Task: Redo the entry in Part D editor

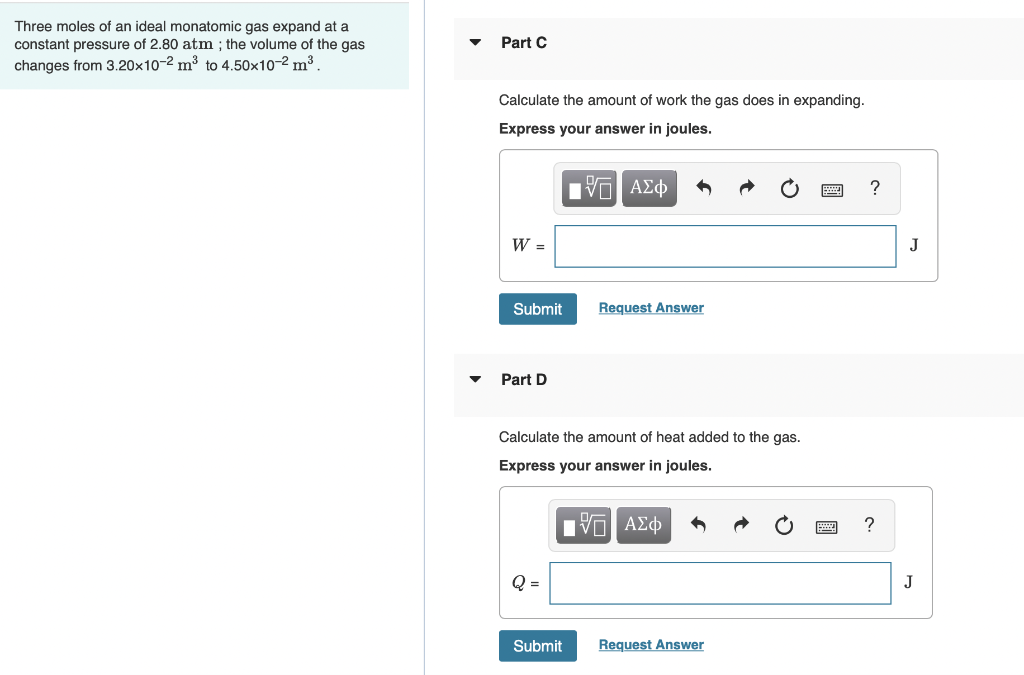Action: click(x=740, y=525)
